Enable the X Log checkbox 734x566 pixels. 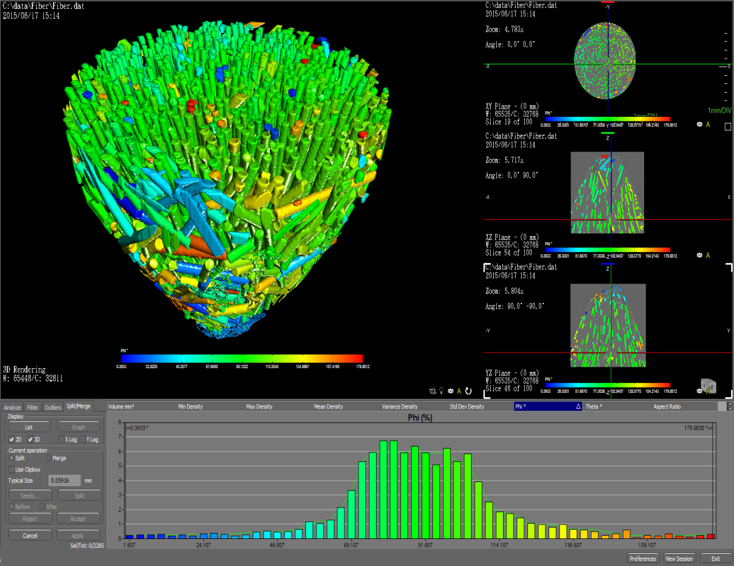tap(60, 439)
